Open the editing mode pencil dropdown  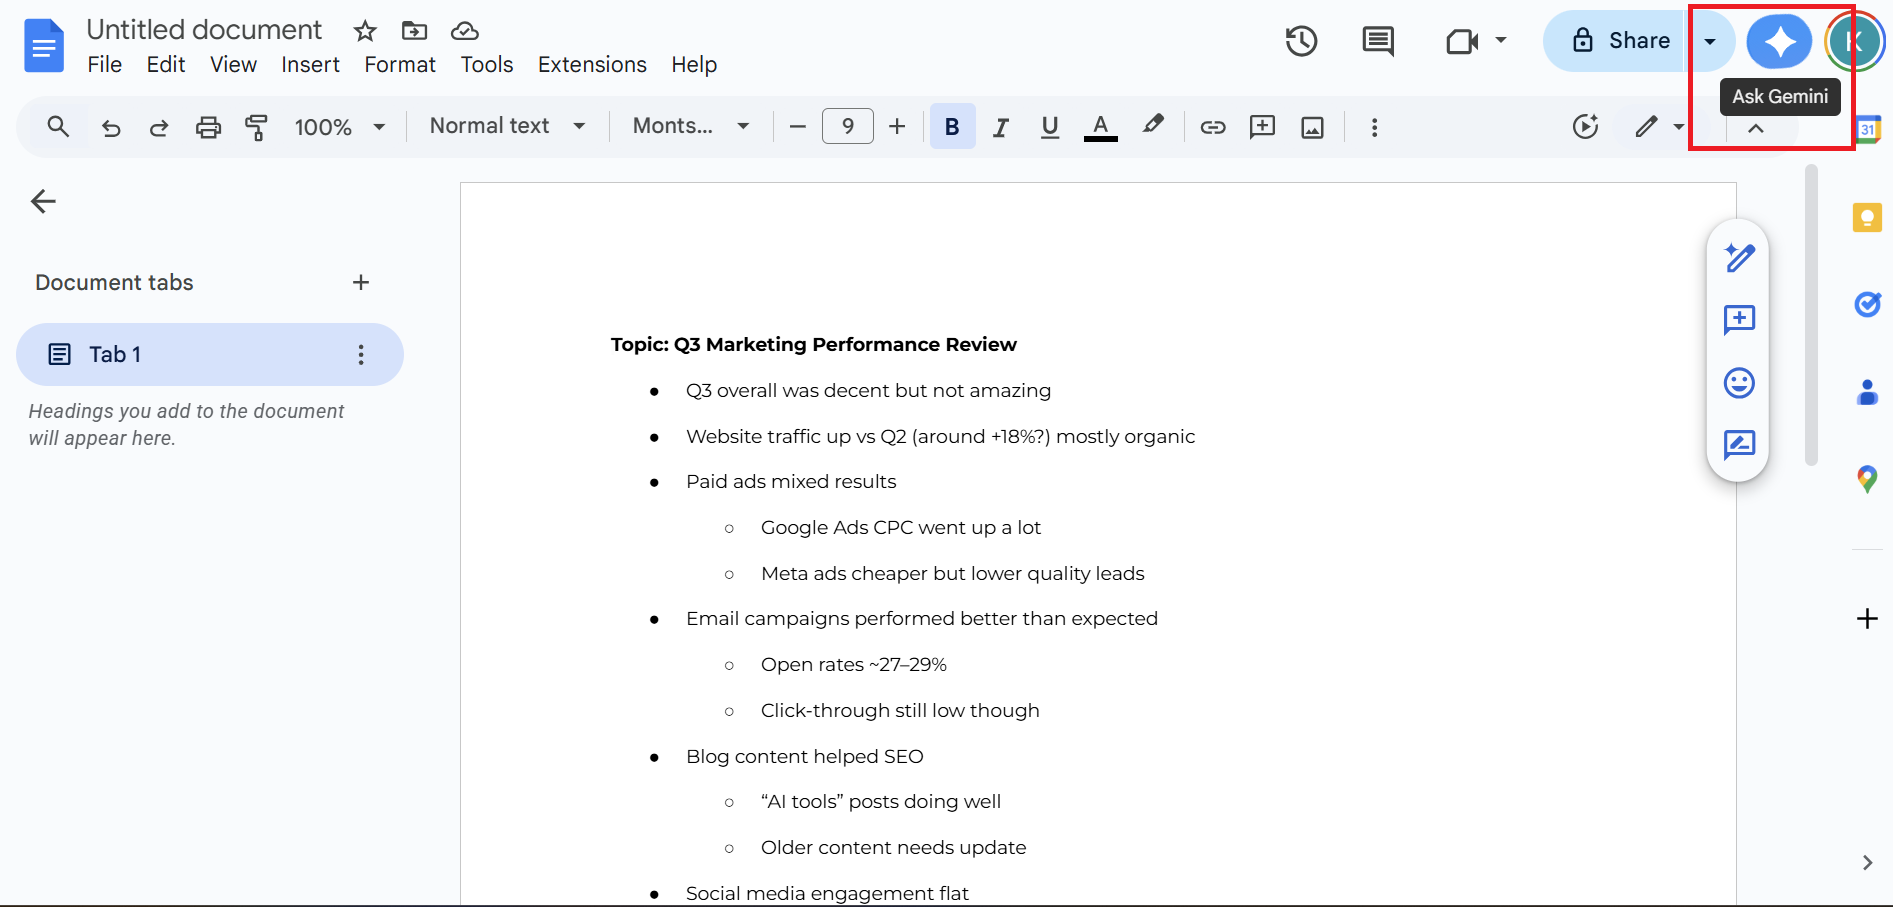point(1659,127)
